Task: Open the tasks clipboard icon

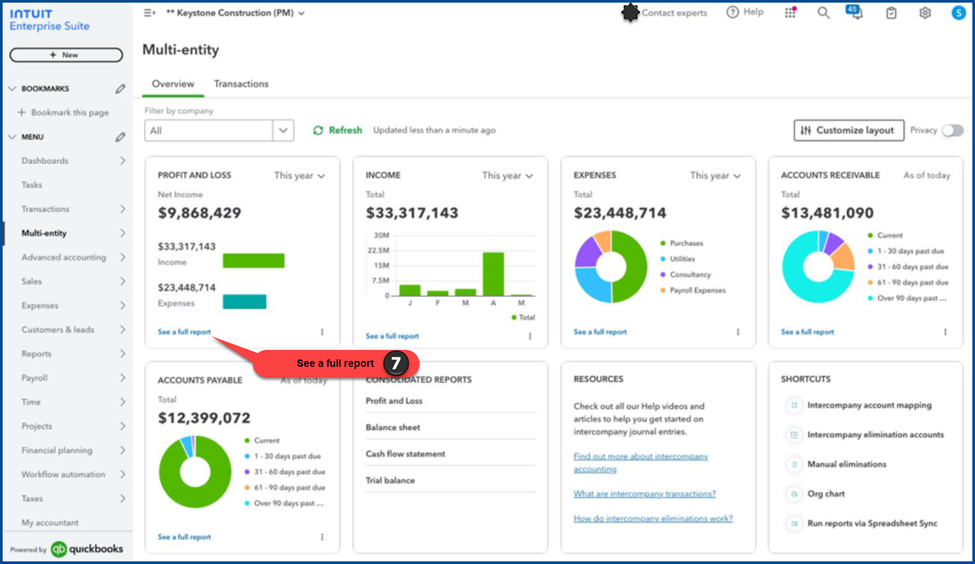Action: pyautogui.click(x=891, y=12)
